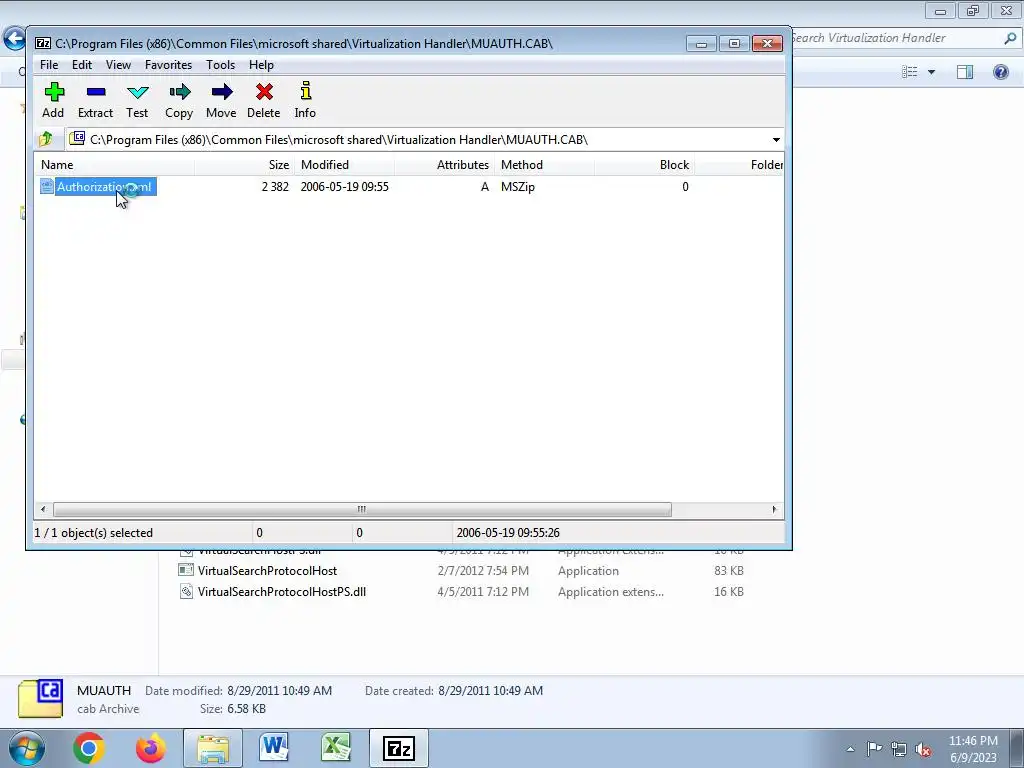Run the Test archive tool
The width and height of the screenshot is (1024, 768).
[x=137, y=101]
